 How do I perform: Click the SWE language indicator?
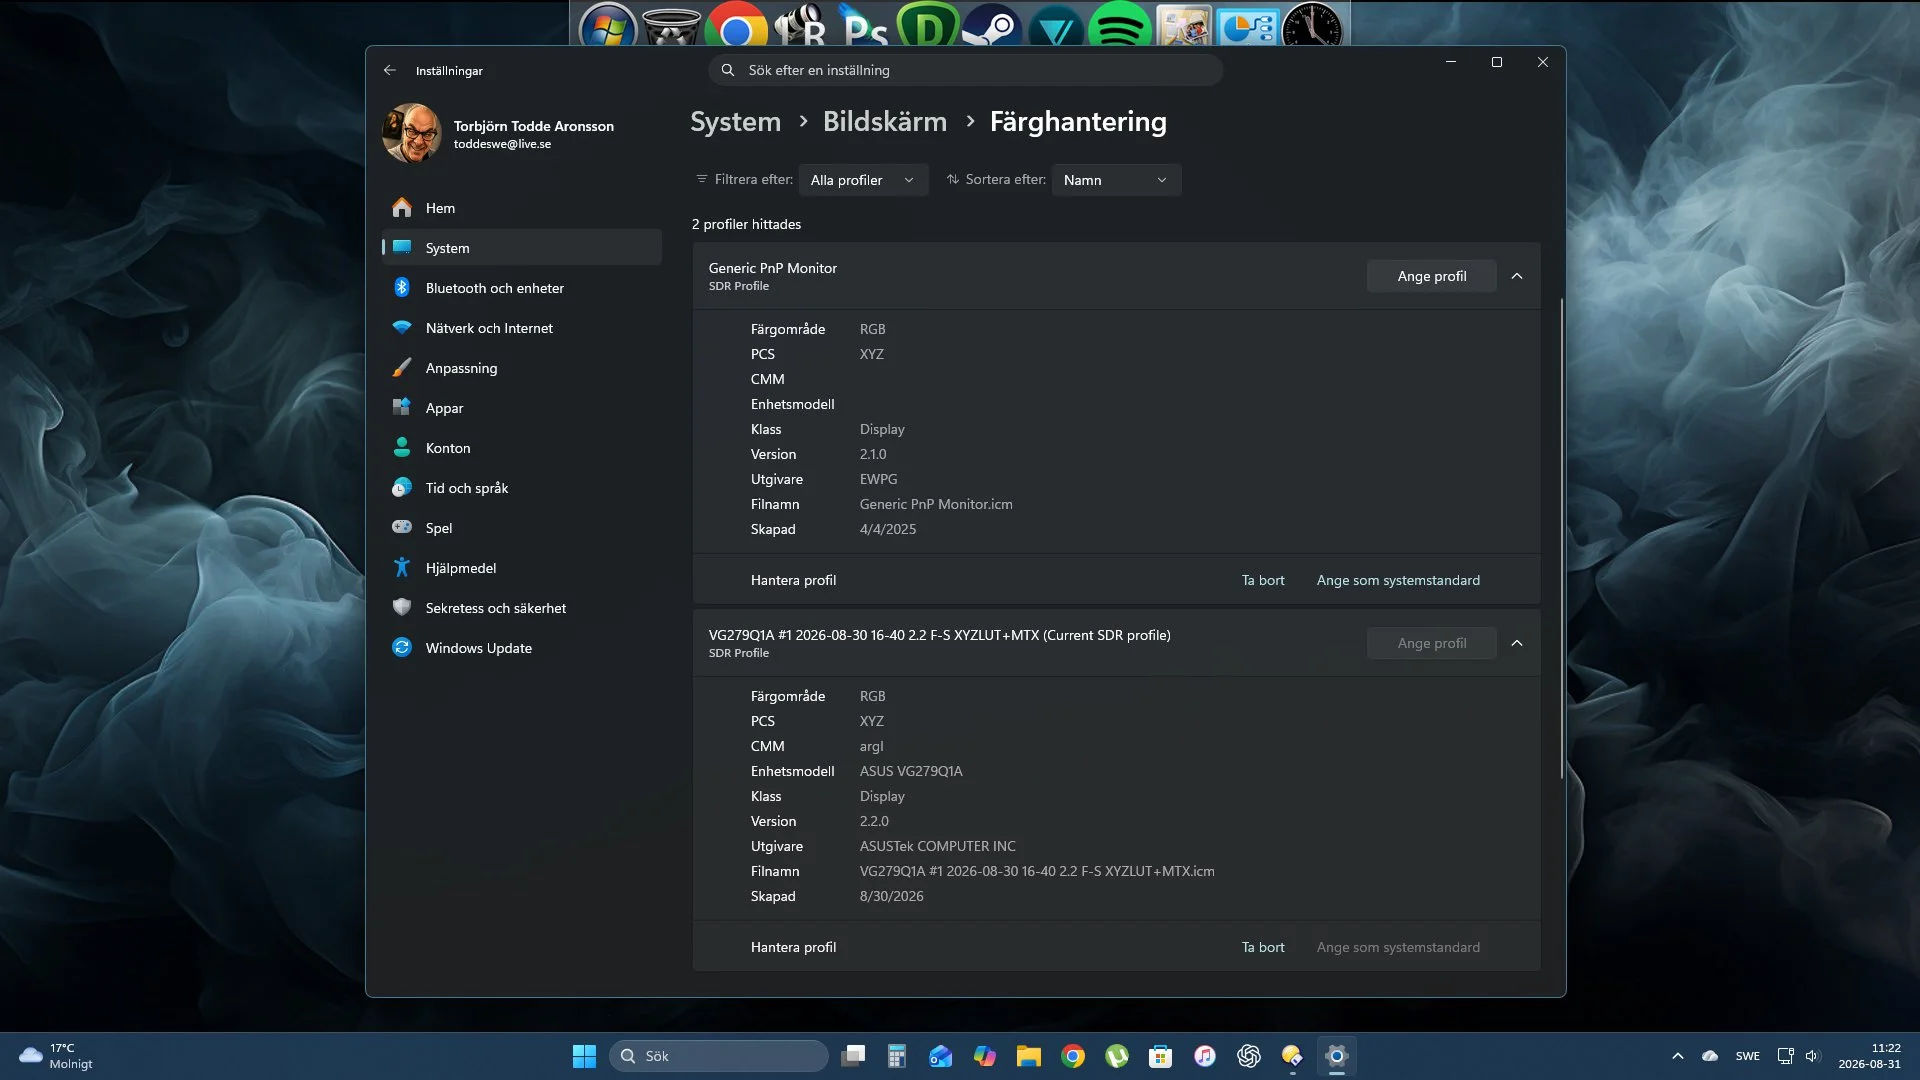click(1748, 1056)
